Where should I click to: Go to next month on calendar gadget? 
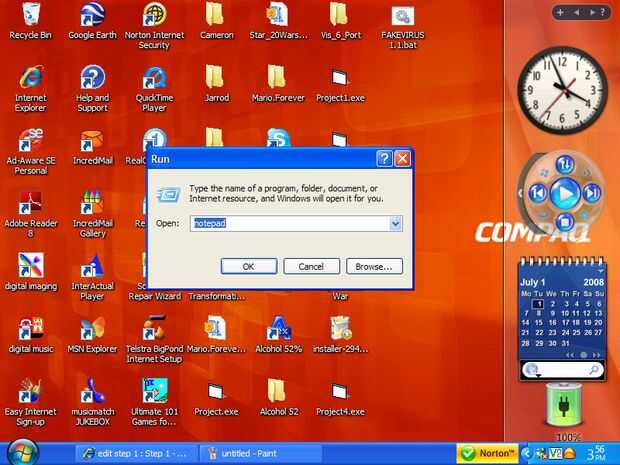(x=596, y=355)
